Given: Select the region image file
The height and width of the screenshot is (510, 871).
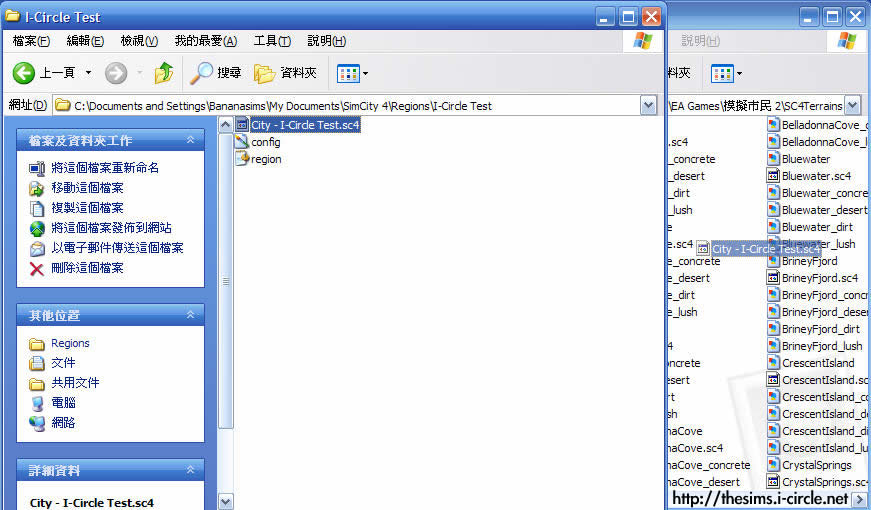Looking at the screenshot, I should [265, 159].
